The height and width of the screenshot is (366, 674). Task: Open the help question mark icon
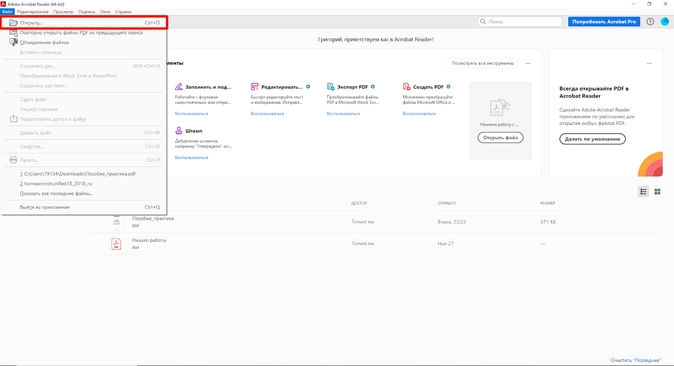tap(650, 22)
